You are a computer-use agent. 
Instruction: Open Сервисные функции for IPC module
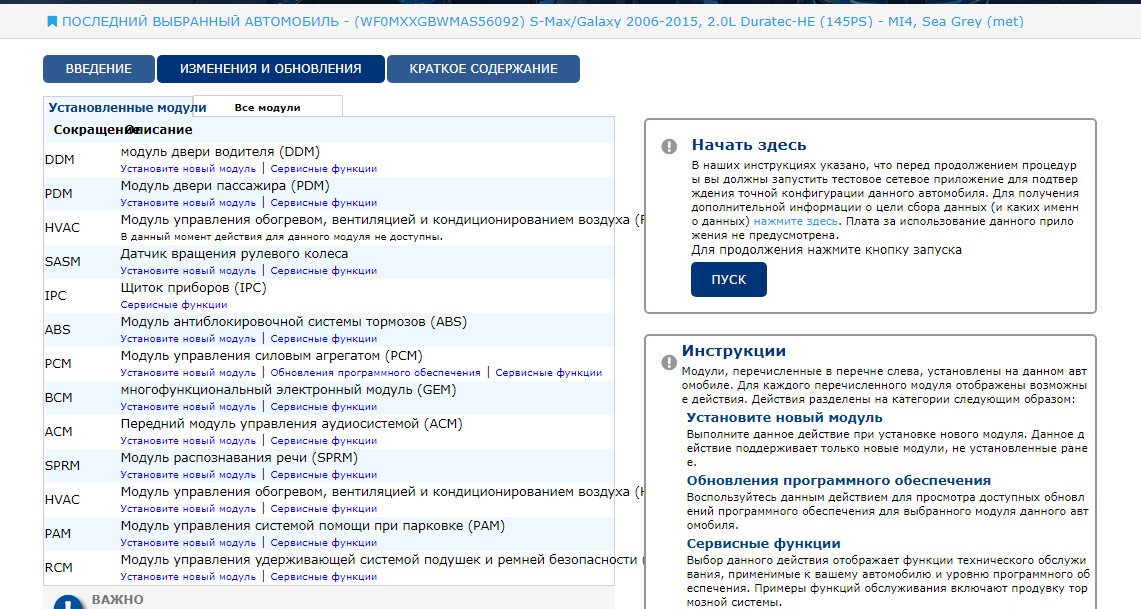pyautogui.click(x=174, y=305)
